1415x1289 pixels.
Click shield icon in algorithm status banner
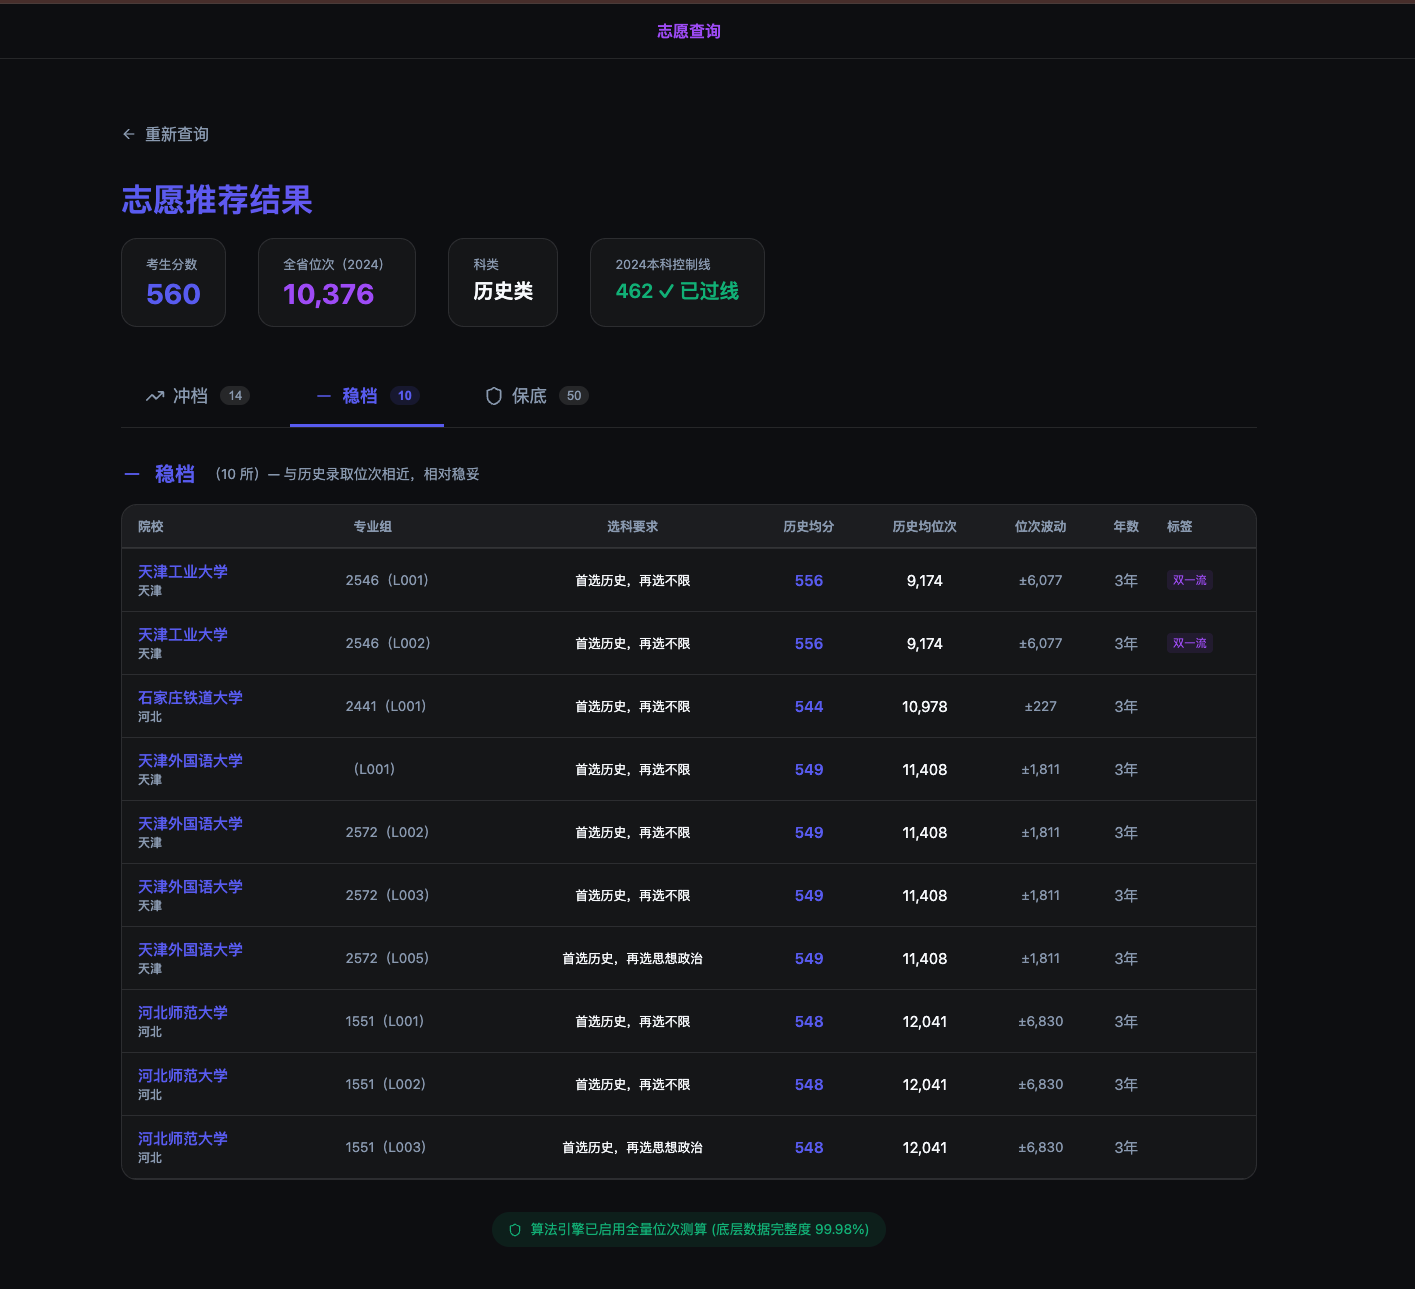coord(515,1230)
